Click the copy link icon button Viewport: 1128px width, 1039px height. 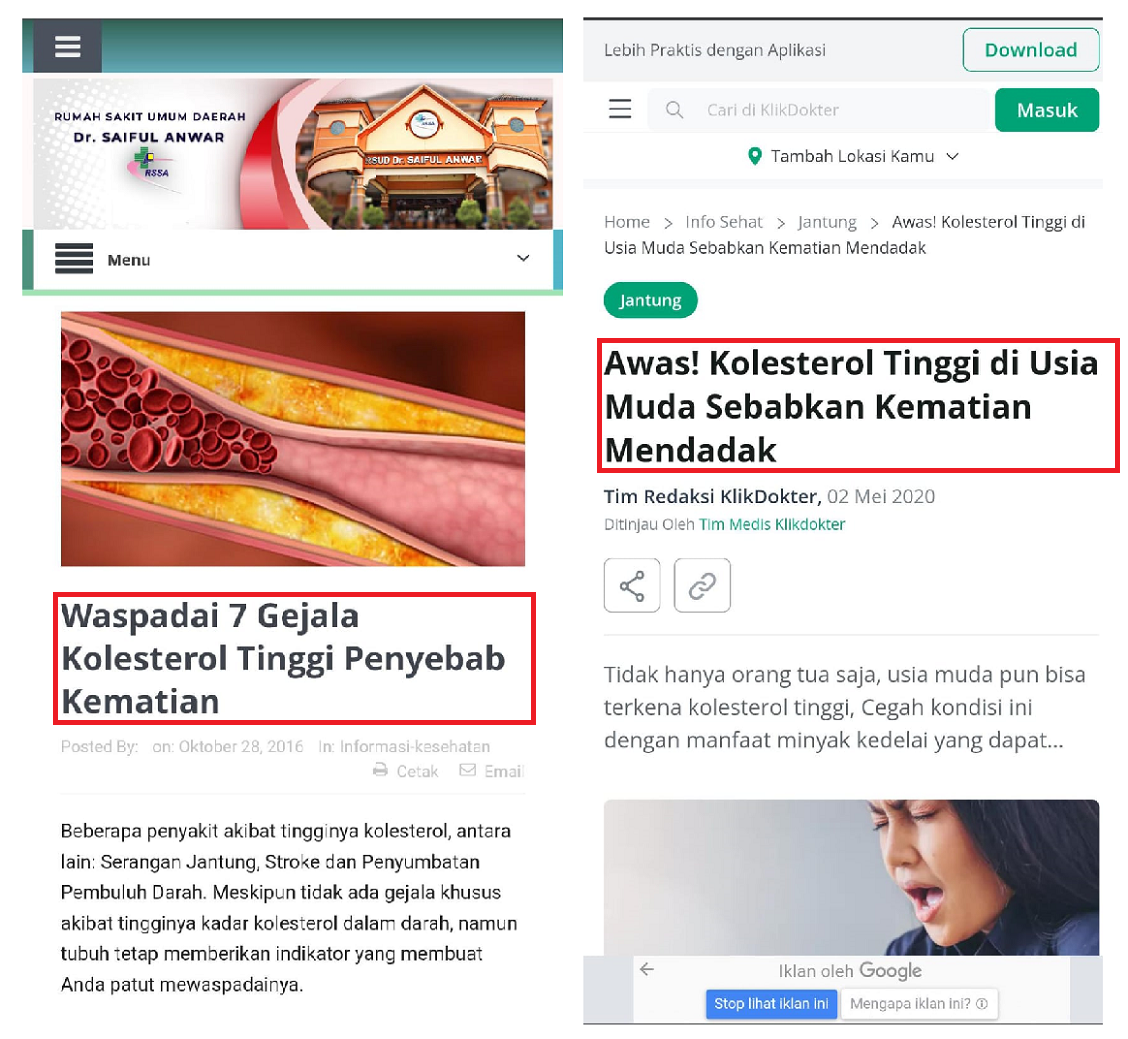(x=701, y=585)
